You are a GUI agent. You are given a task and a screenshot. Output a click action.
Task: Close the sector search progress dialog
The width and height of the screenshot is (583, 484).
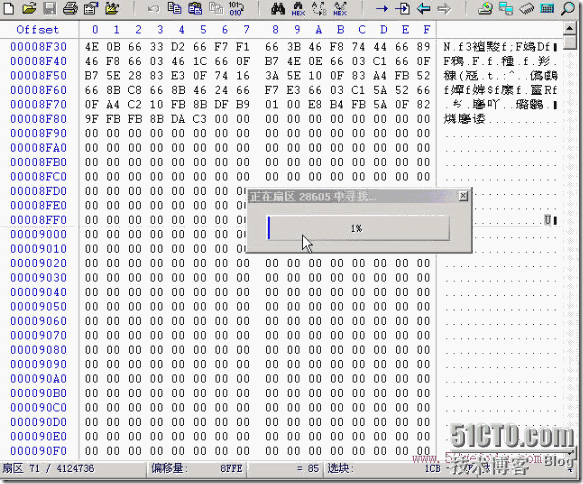click(463, 196)
